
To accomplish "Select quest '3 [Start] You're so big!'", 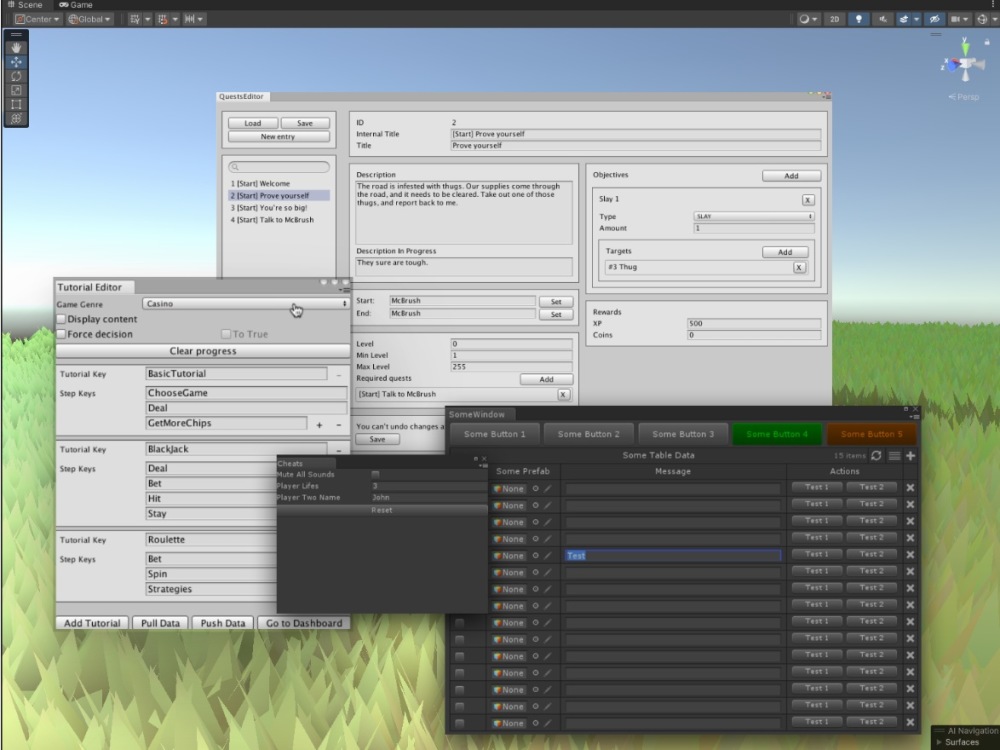I will click(279, 208).
